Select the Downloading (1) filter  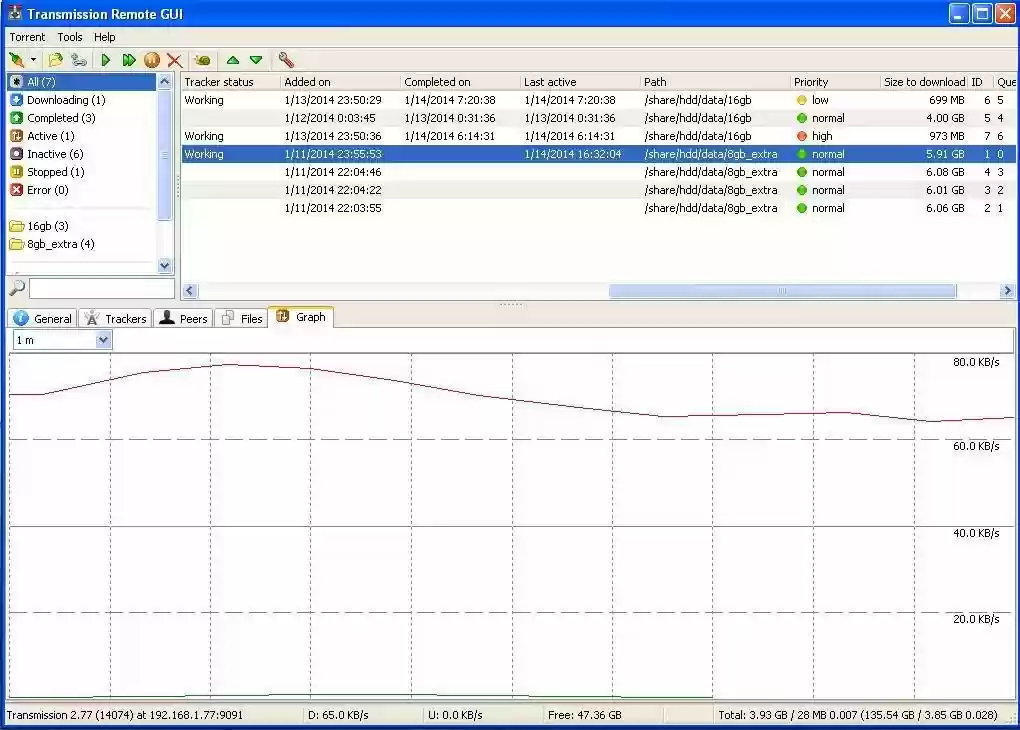81,100
